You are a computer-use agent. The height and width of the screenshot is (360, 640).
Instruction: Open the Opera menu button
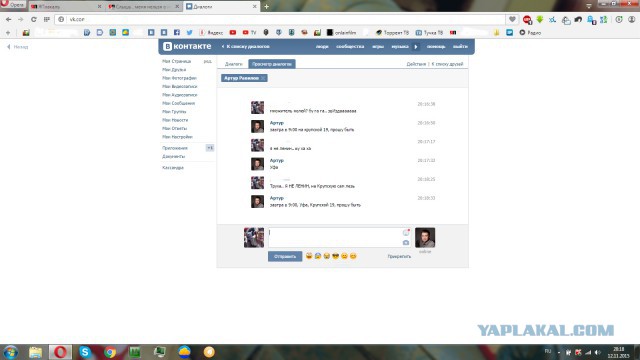[13, 4]
